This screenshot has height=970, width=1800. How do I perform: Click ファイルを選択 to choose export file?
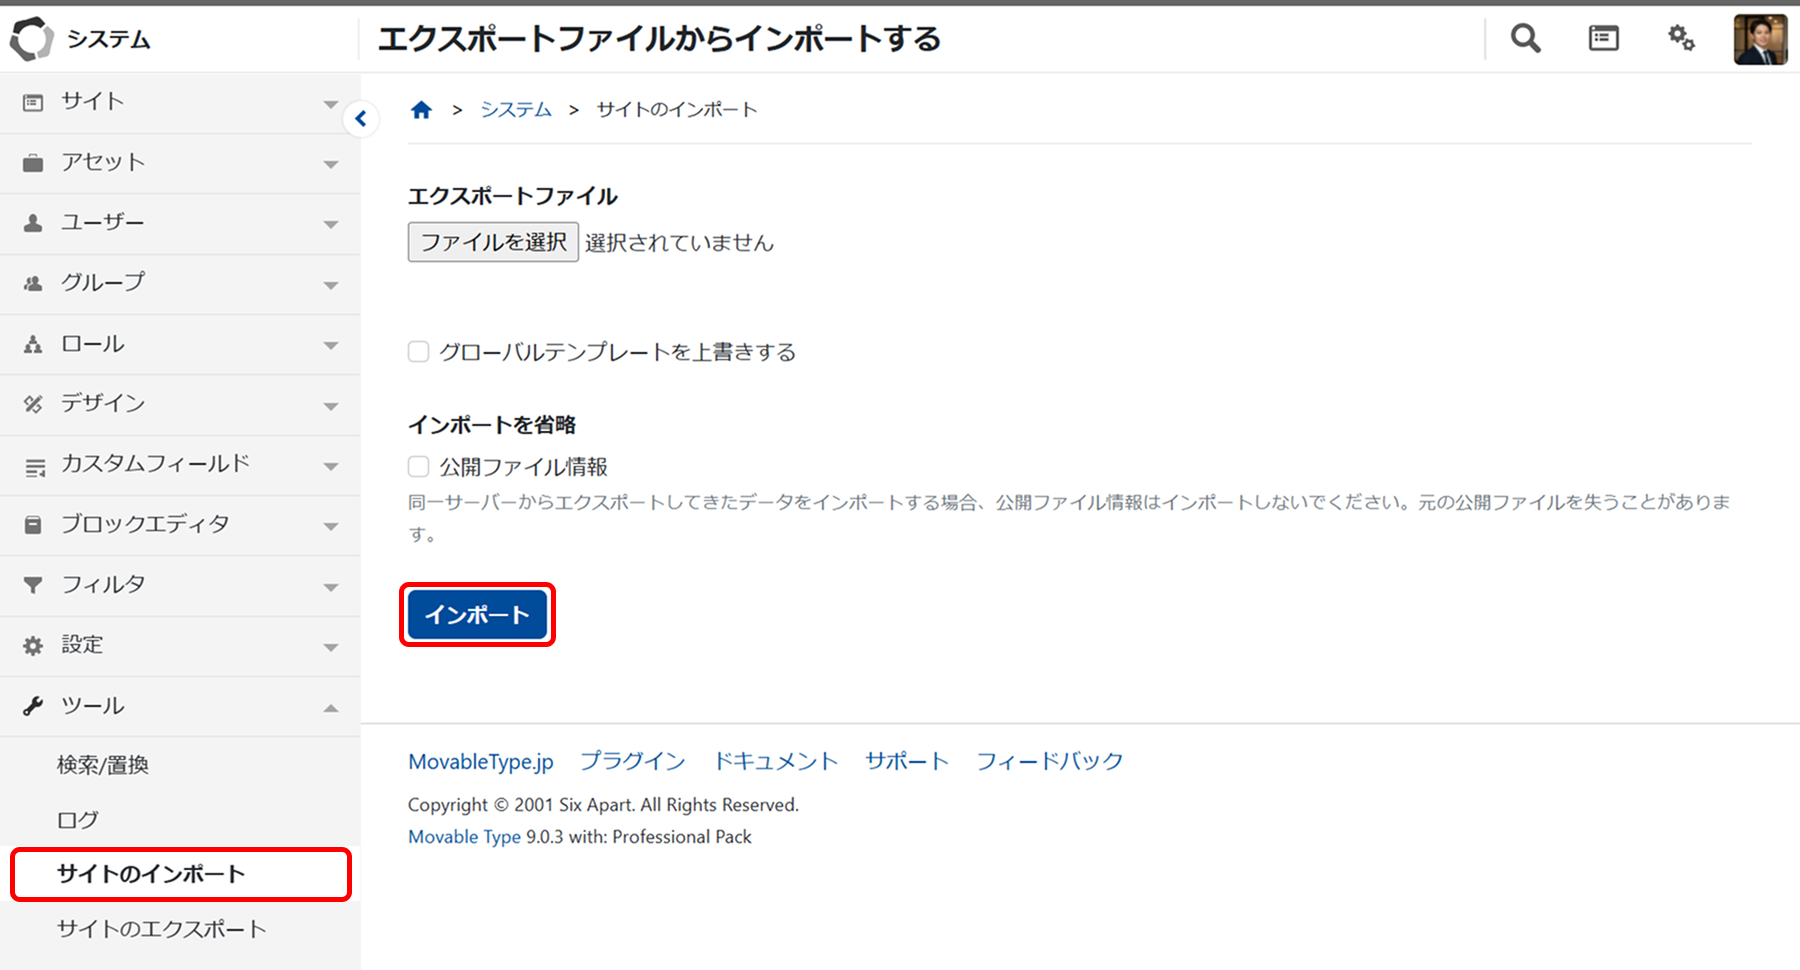pos(493,242)
